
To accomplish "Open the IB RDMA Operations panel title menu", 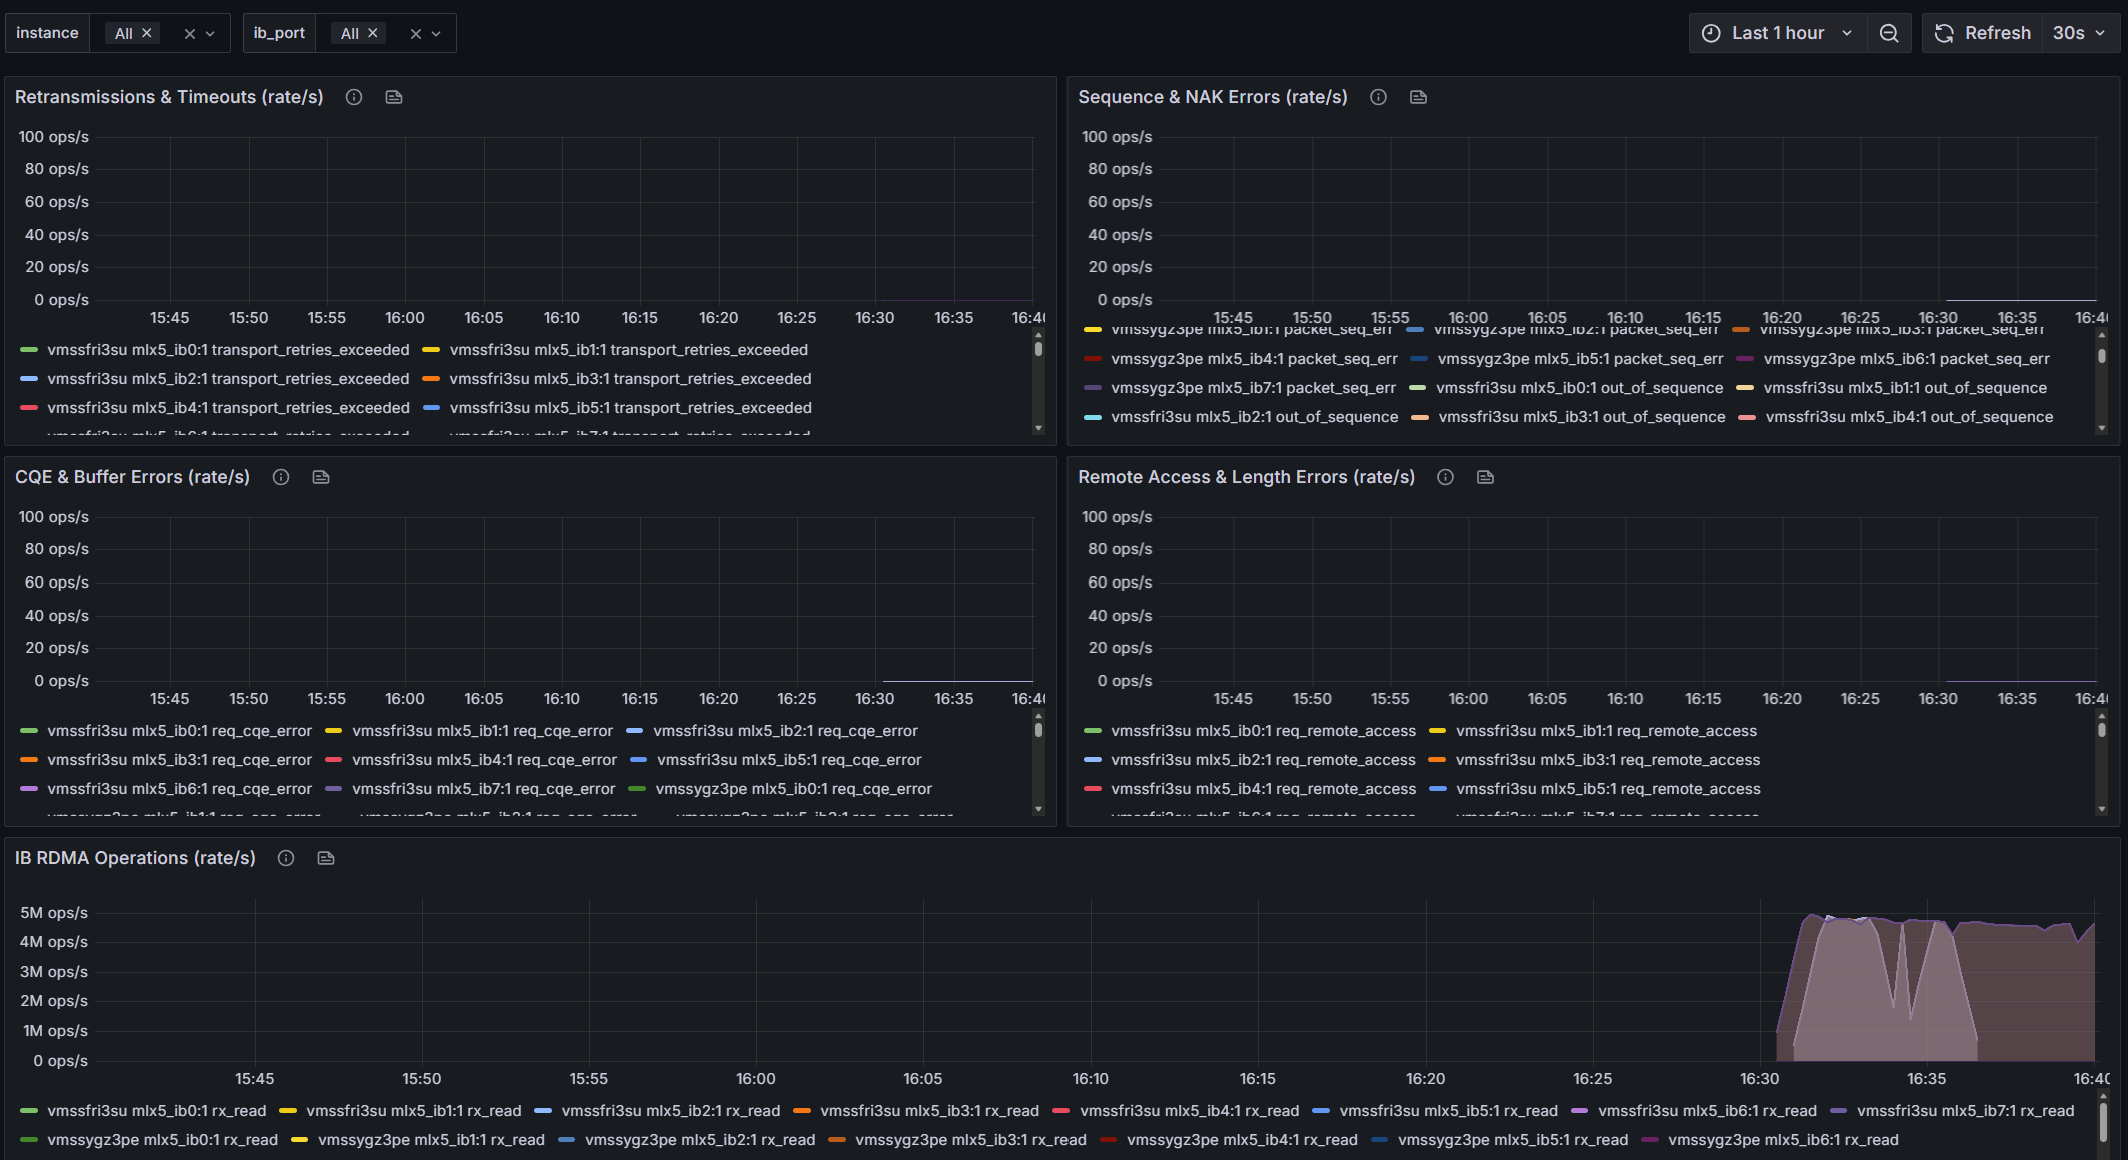I will [x=136, y=858].
